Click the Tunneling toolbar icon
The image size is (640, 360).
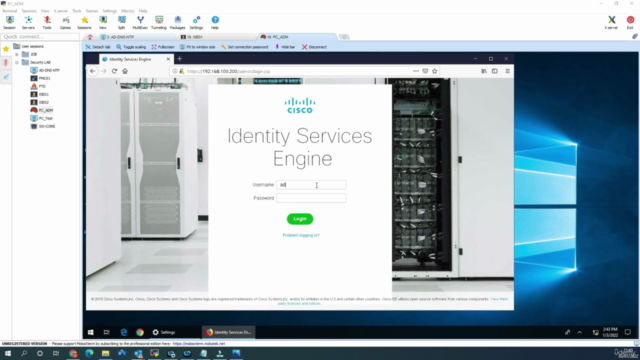159,22
